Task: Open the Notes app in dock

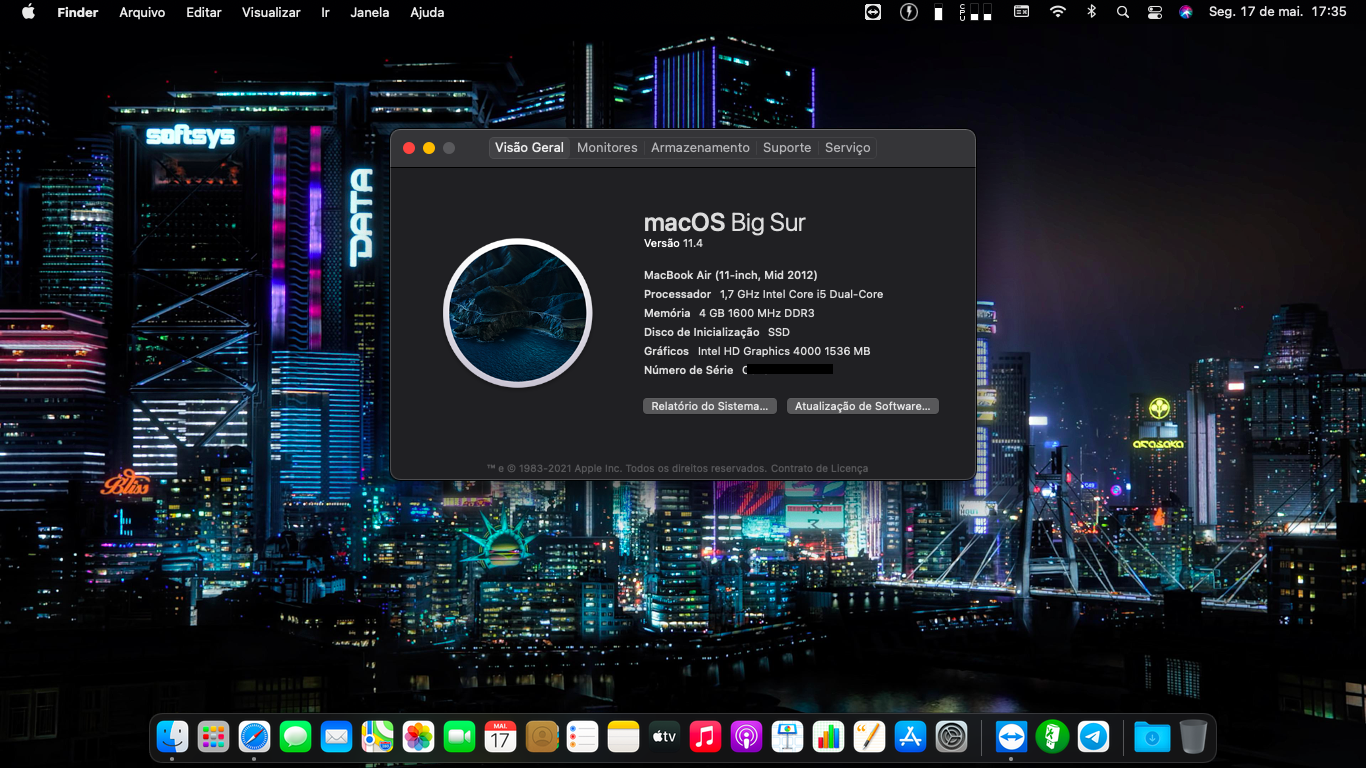Action: coord(623,737)
